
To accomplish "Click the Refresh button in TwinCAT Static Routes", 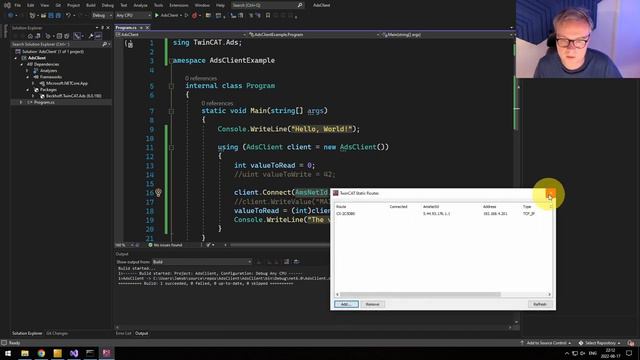I will [x=540, y=304].
